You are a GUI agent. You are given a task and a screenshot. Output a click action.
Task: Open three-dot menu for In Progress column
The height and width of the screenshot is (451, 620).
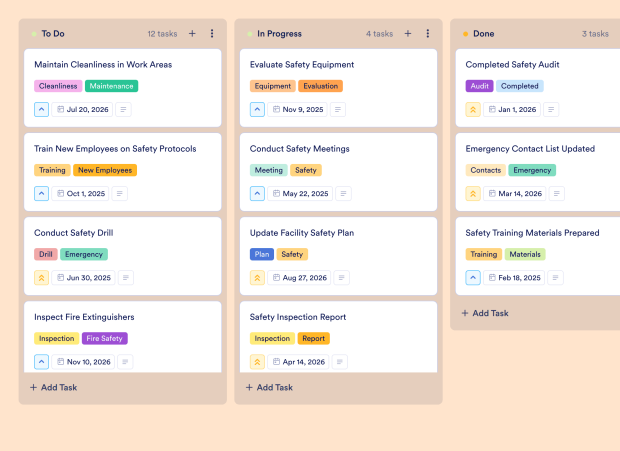point(428,33)
